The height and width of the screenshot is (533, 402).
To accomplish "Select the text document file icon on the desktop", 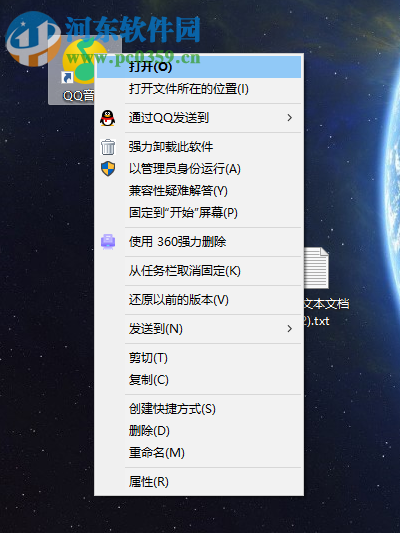I will pos(316,268).
